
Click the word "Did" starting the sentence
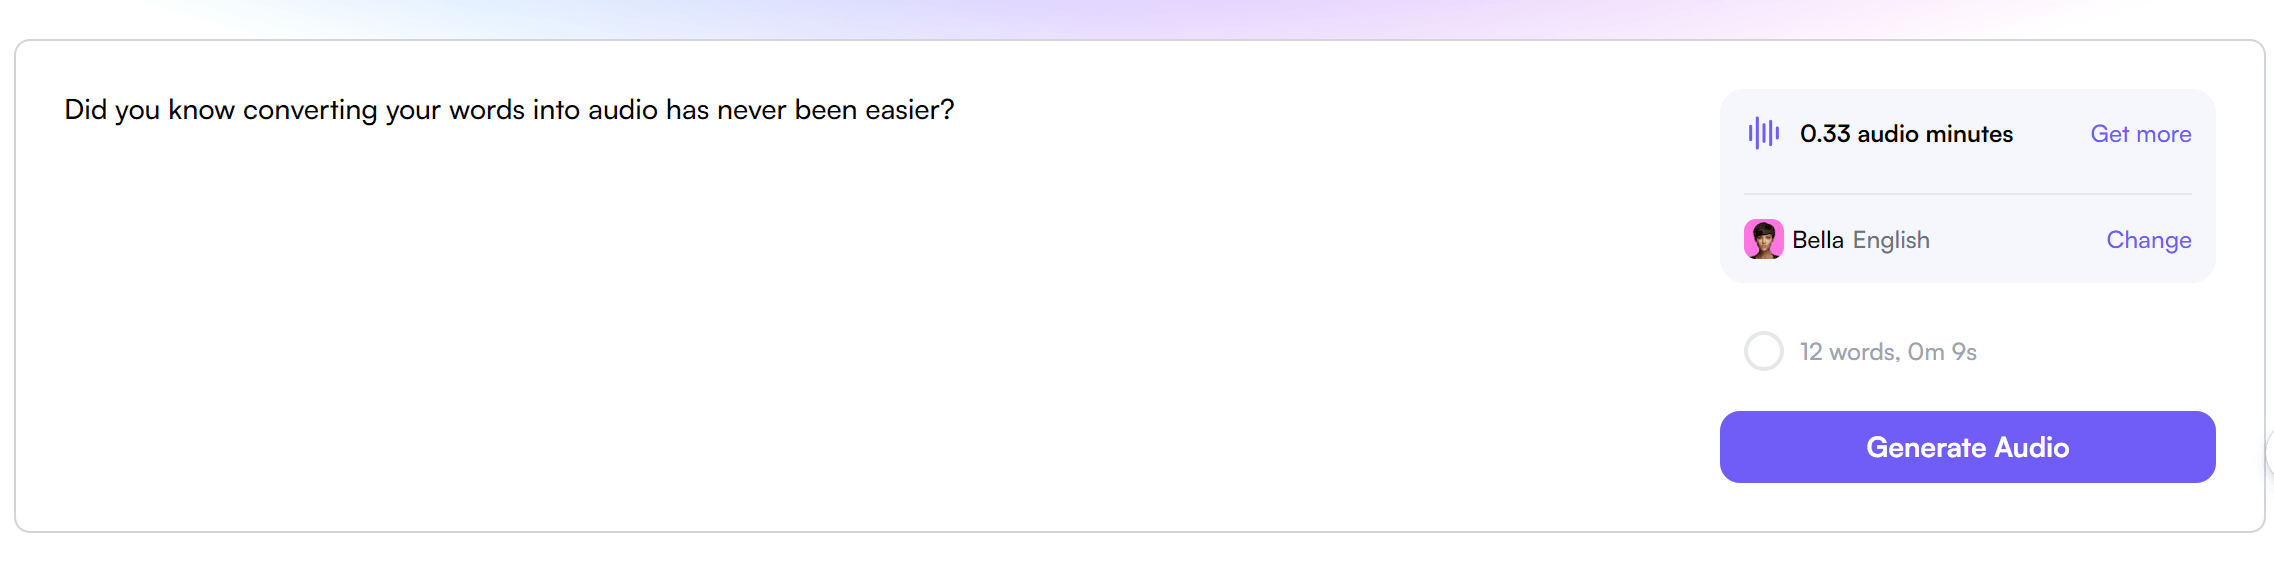tap(85, 110)
